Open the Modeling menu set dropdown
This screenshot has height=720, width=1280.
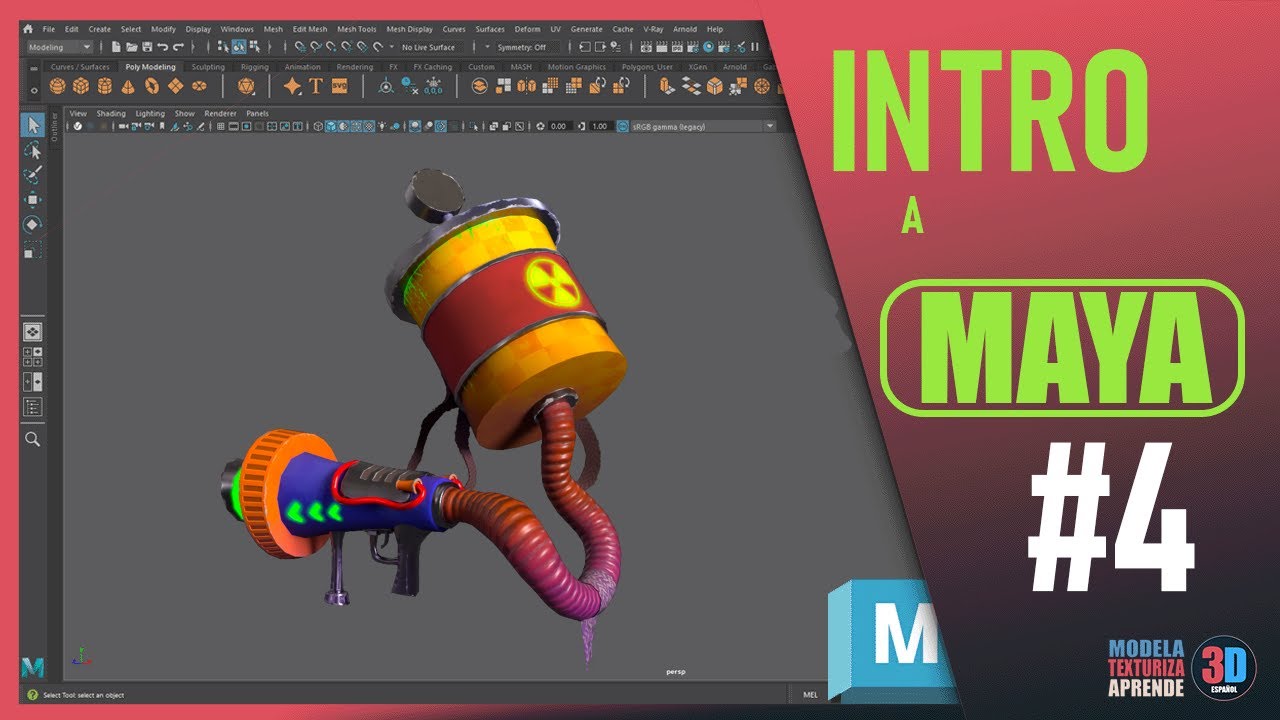59,47
